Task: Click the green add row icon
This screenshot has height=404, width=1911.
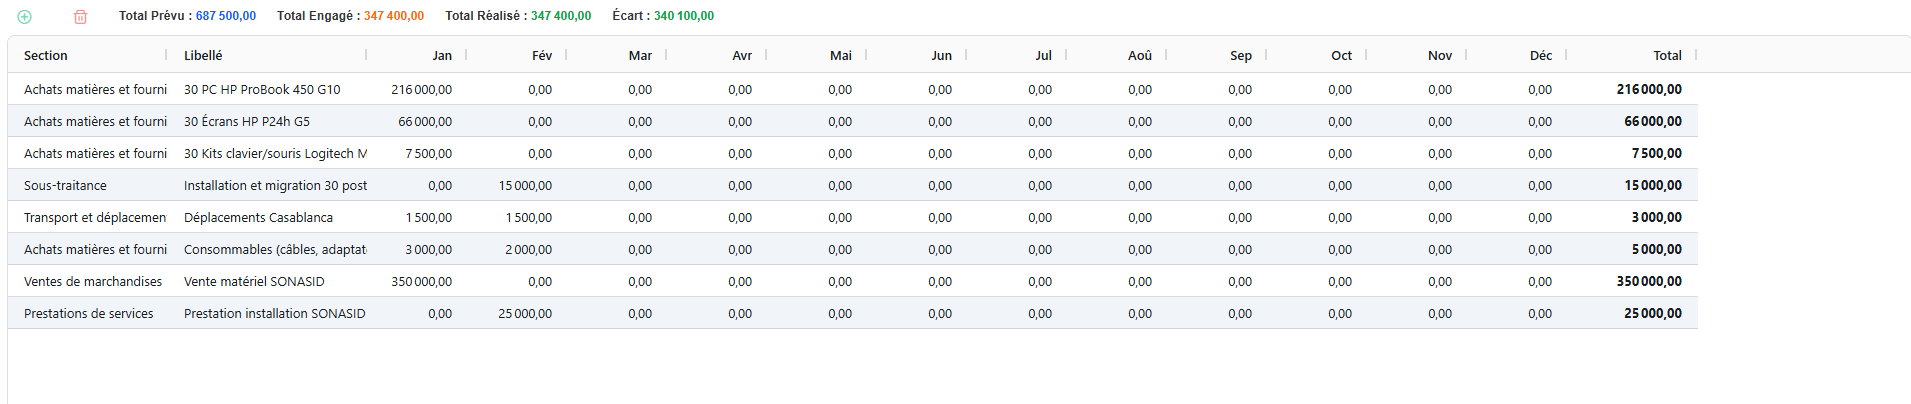Action: coord(25,17)
